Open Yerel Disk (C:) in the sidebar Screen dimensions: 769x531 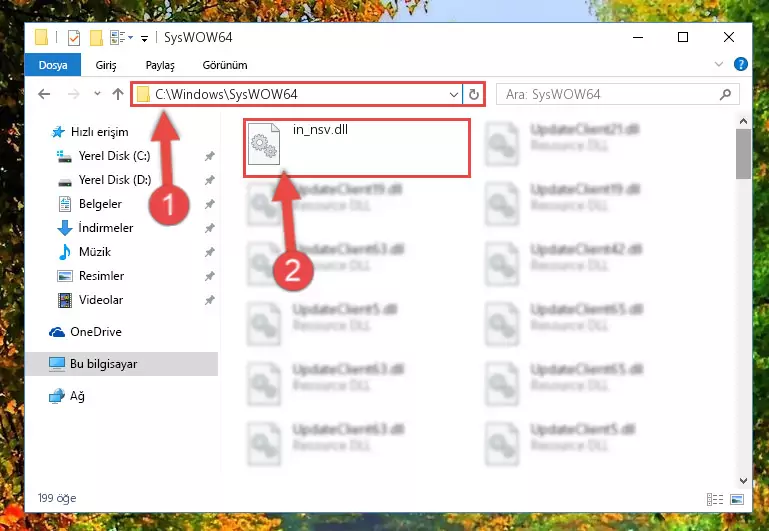coord(114,156)
